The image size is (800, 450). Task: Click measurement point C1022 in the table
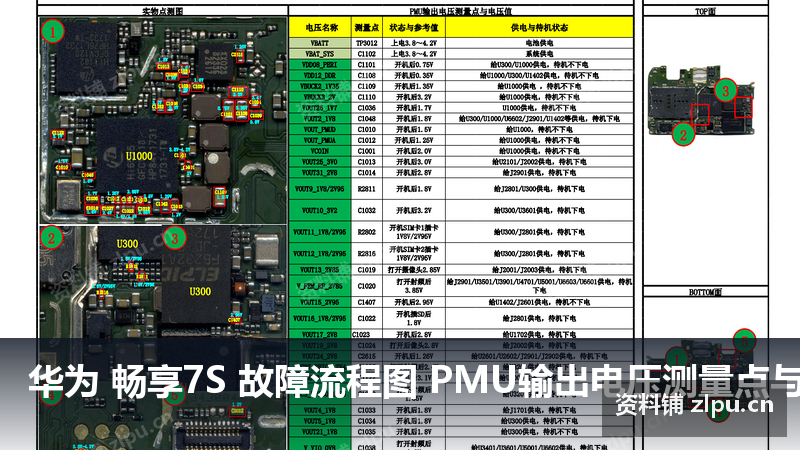366,318
